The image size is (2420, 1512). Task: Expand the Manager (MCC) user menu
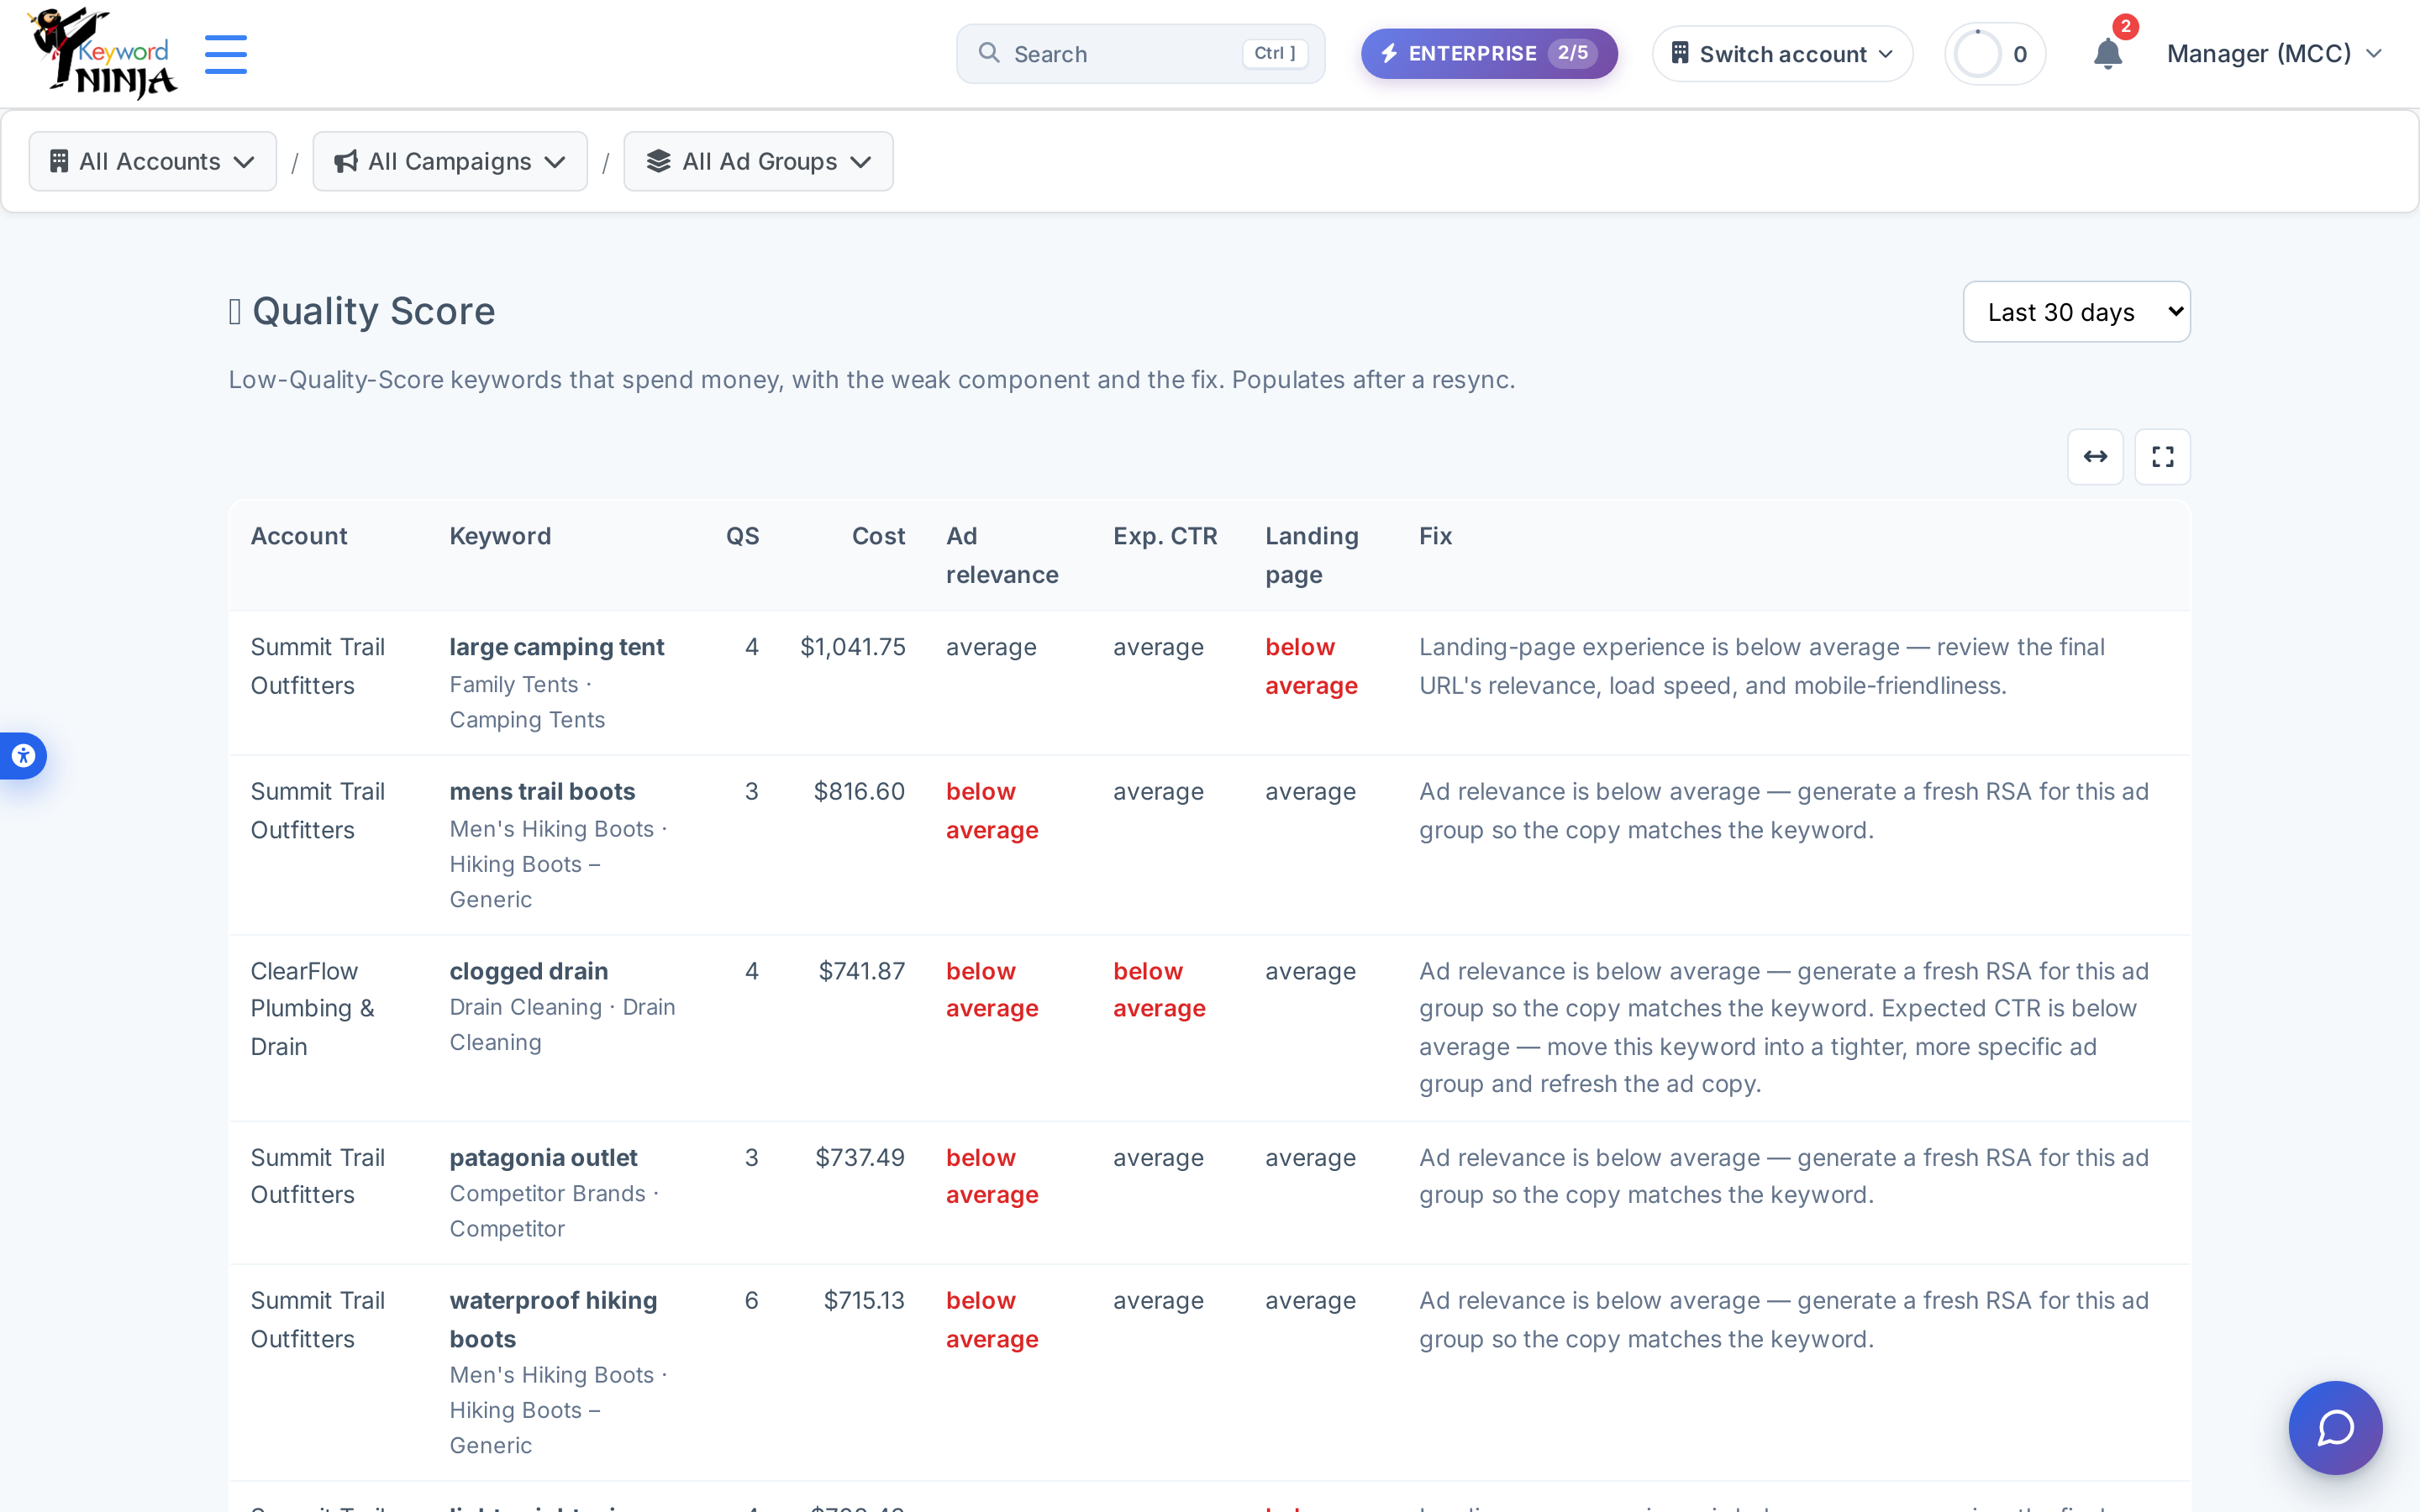click(2274, 54)
